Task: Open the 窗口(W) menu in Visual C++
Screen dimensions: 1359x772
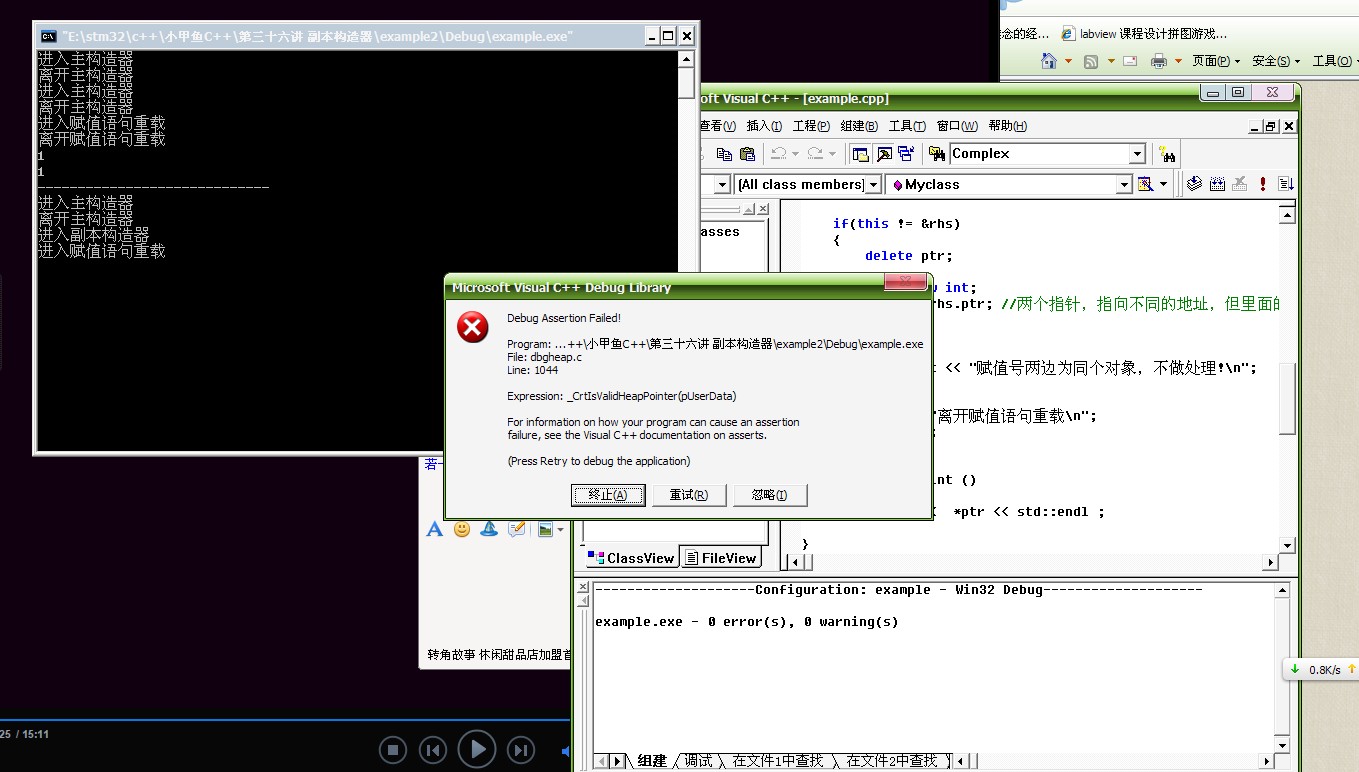Action: click(957, 126)
